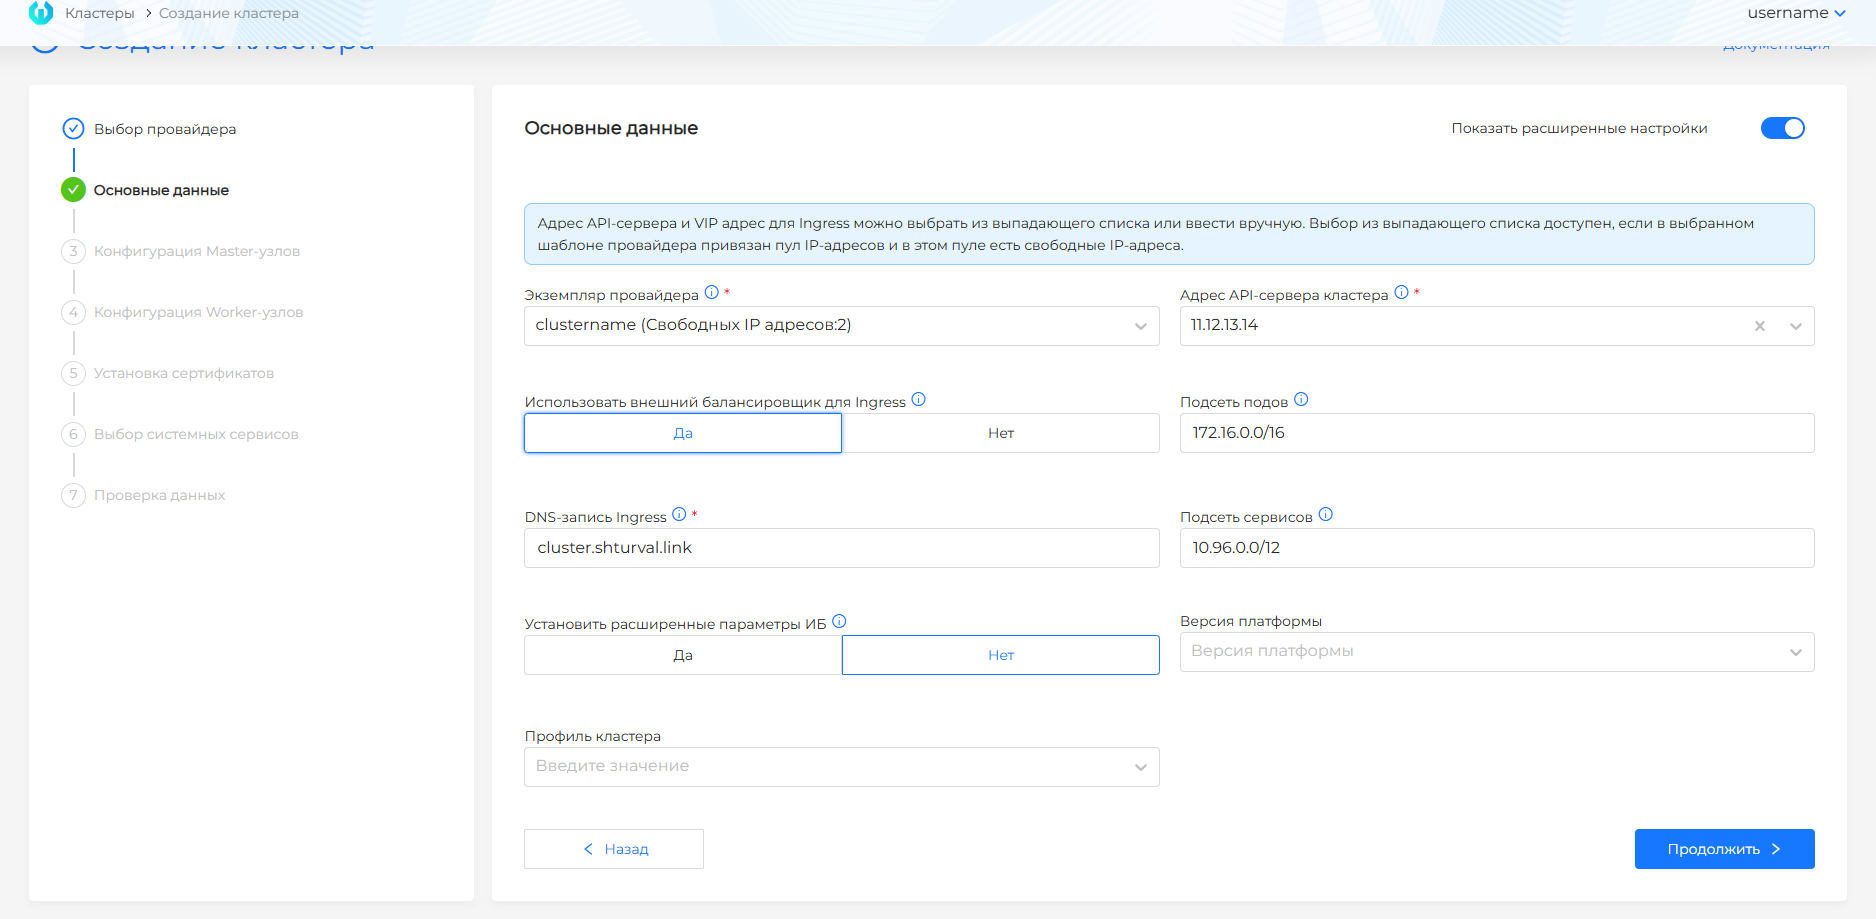
Task: Go to Проверка данных step
Action: tap(159, 495)
